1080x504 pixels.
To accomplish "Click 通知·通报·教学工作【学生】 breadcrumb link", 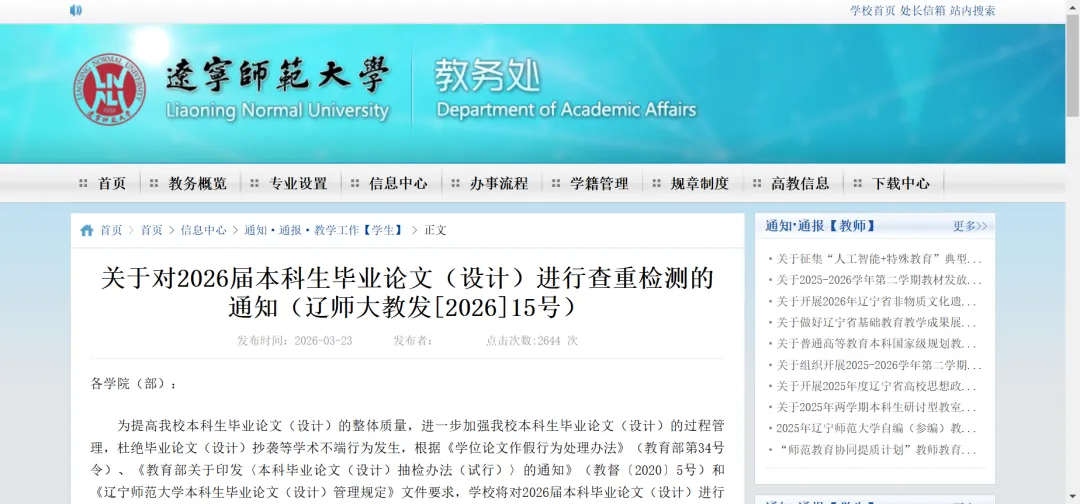I will tap(324, 230).
